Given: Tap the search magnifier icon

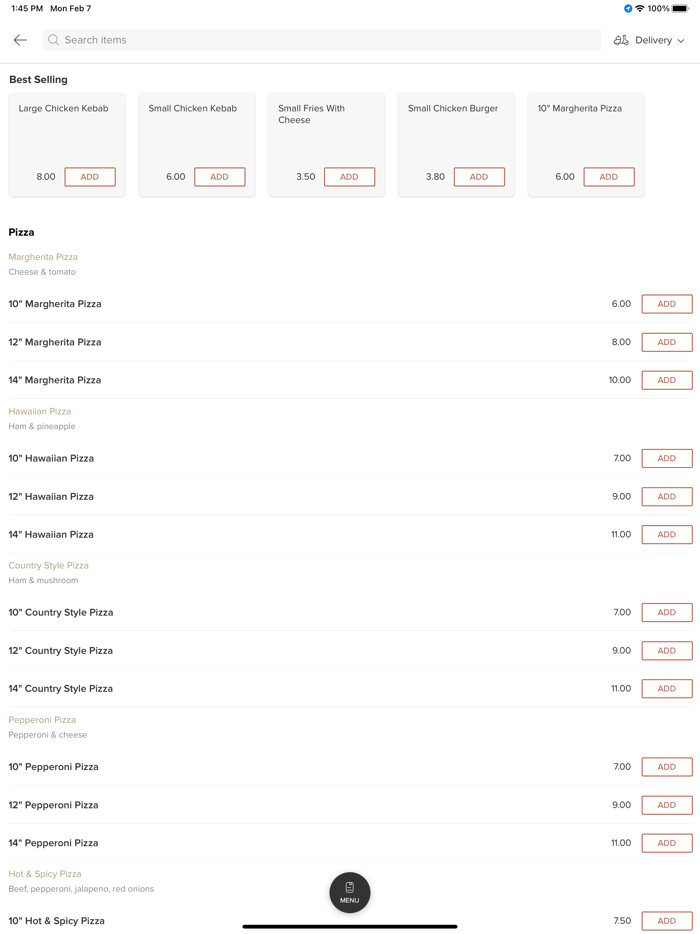Looking at the screenshot, I should pyautogui.click(x=54, y=40).
